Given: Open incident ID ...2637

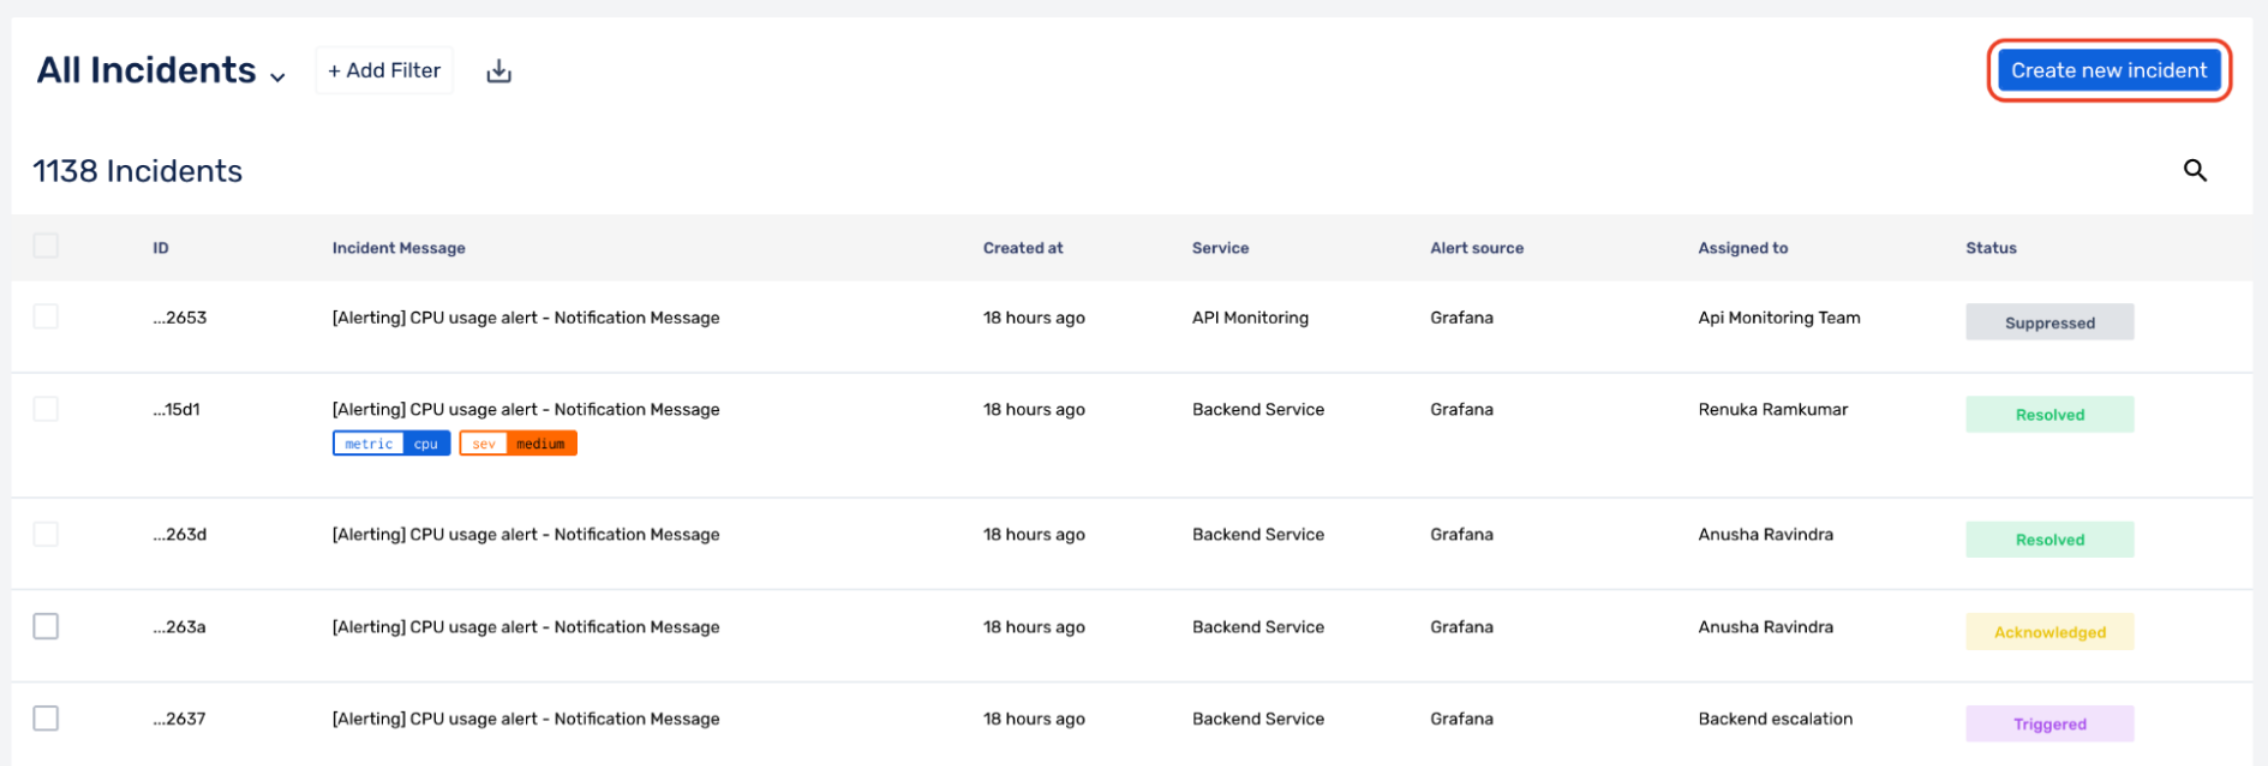Looking at the screenshot, I should point(180,719).
